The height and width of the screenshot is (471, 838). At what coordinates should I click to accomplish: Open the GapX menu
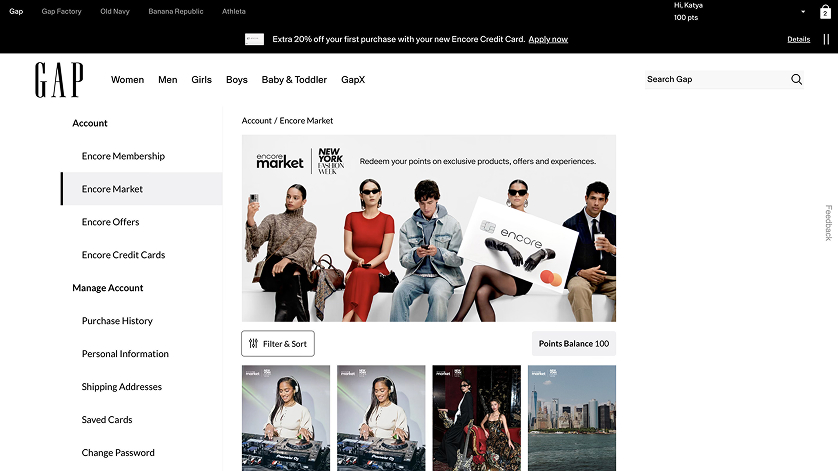(353, 80)
